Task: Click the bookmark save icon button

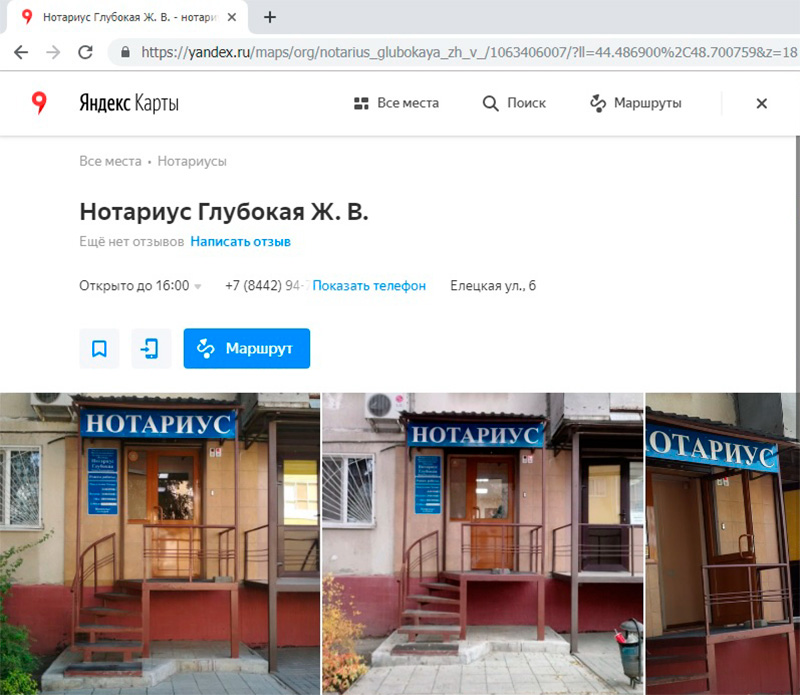Action: coord(99,348)
